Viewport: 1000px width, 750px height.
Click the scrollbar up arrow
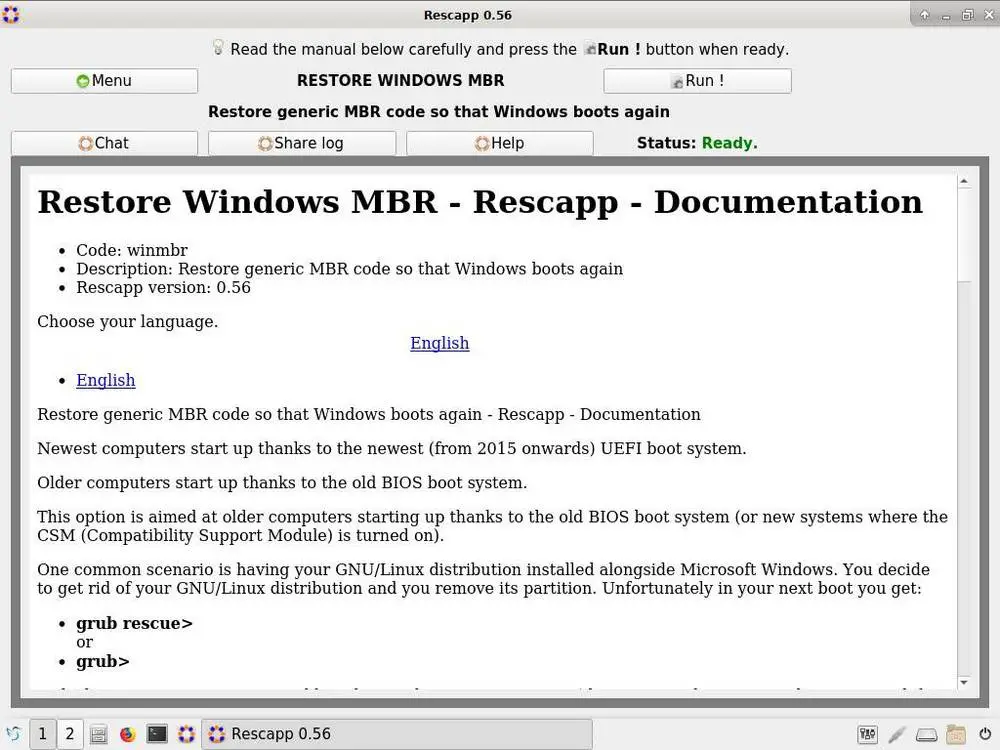click(964, 182)
